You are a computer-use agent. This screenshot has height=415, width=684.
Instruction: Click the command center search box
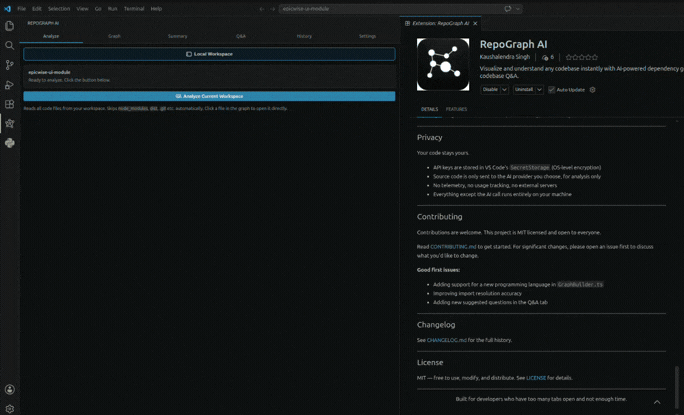tap(390, 9)
